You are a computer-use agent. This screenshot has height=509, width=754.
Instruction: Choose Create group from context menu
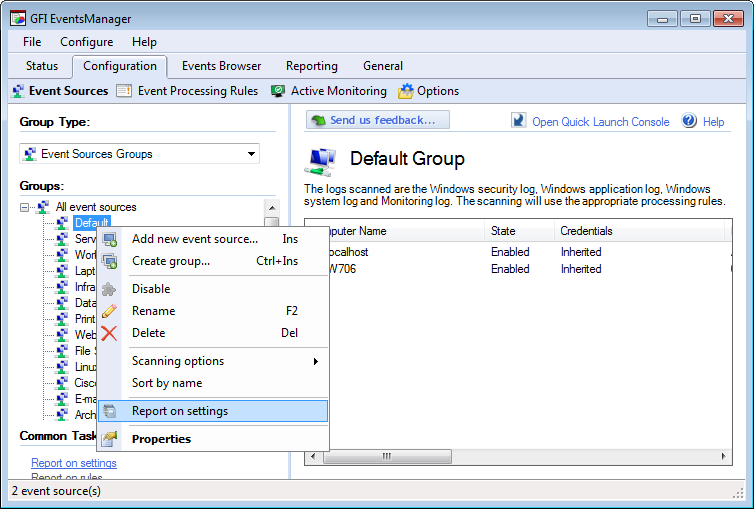(213, 261)
